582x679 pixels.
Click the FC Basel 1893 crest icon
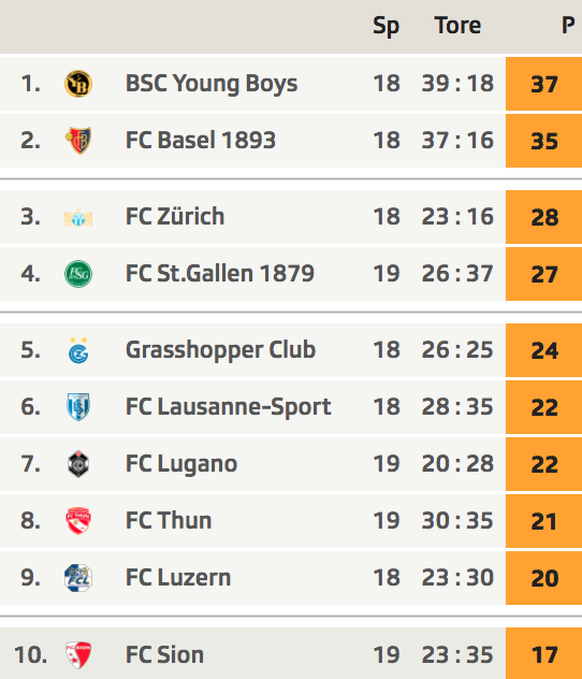coord(78,140)
